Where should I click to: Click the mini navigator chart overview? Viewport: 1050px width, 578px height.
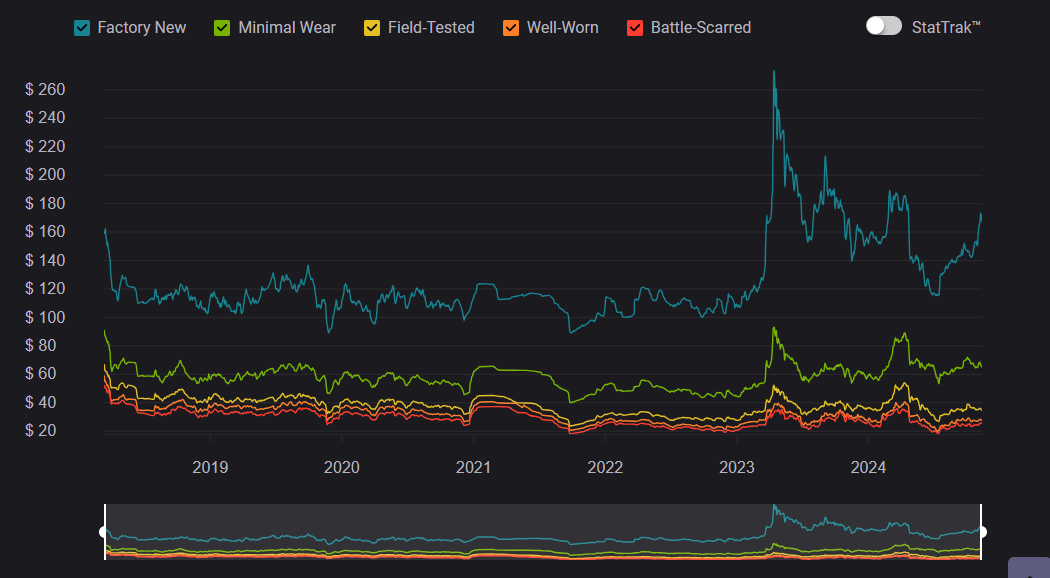coord(540,533)
